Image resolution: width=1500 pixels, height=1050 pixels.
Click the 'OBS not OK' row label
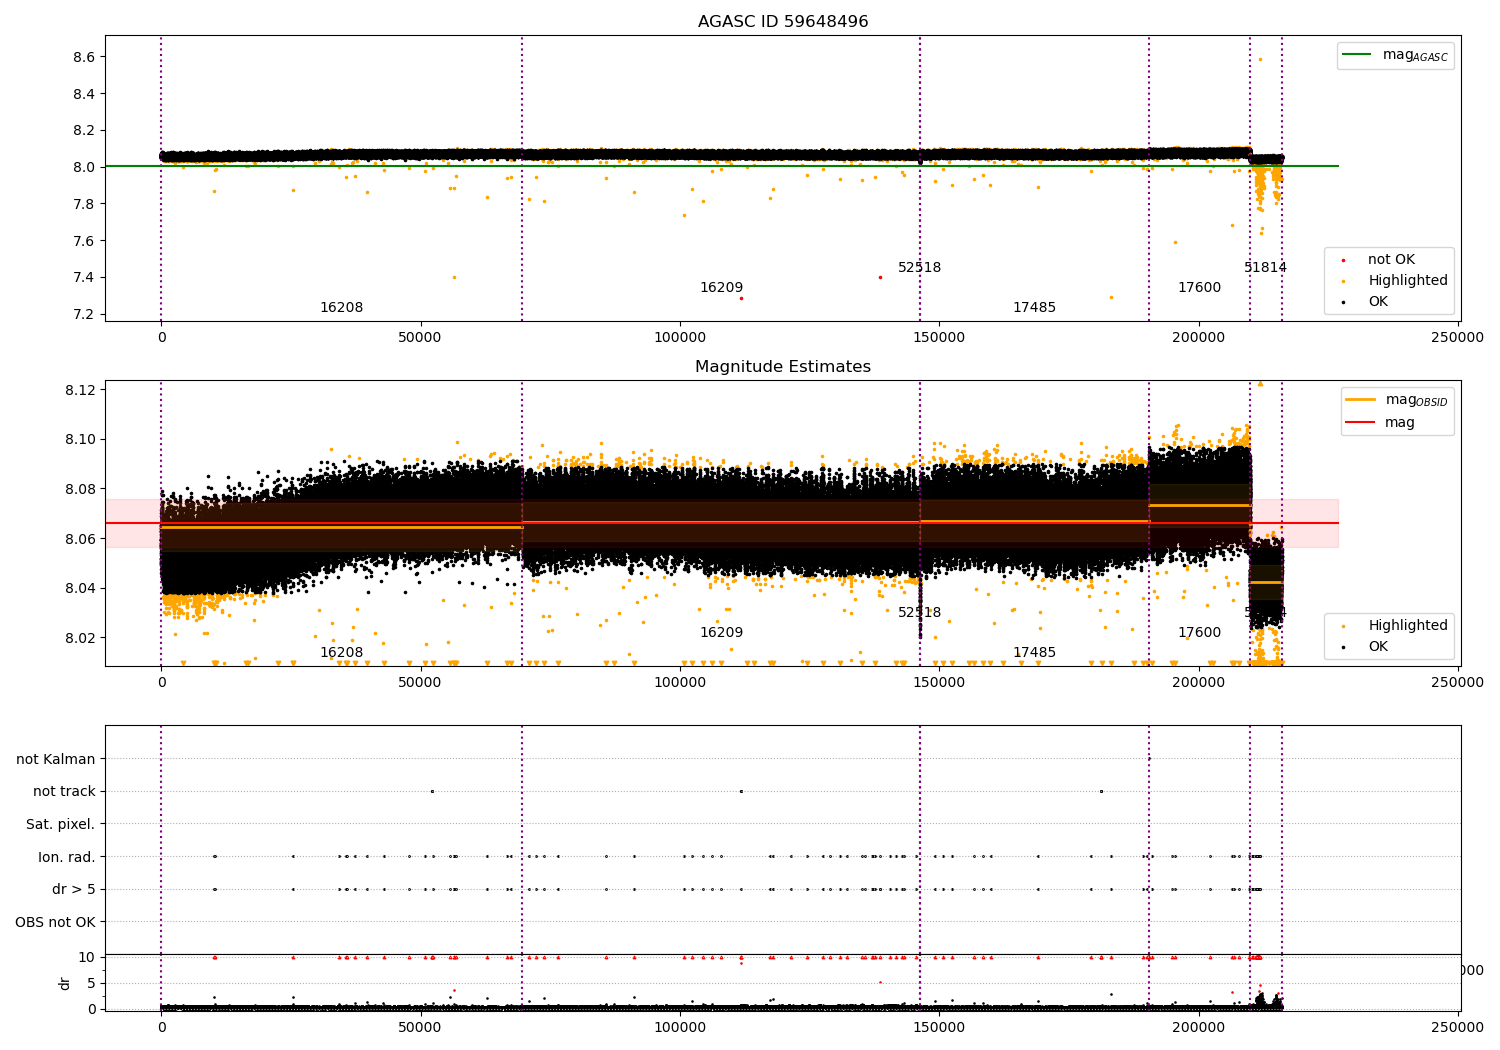click(x=56, y=922)
